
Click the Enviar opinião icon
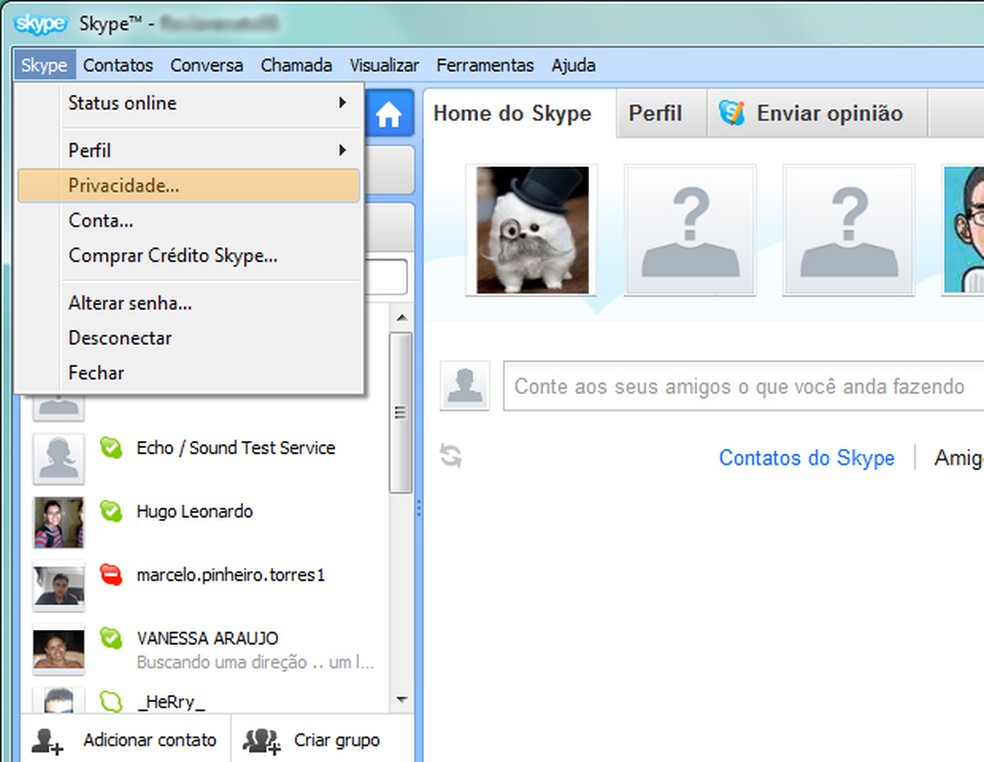tap(730, 113)
